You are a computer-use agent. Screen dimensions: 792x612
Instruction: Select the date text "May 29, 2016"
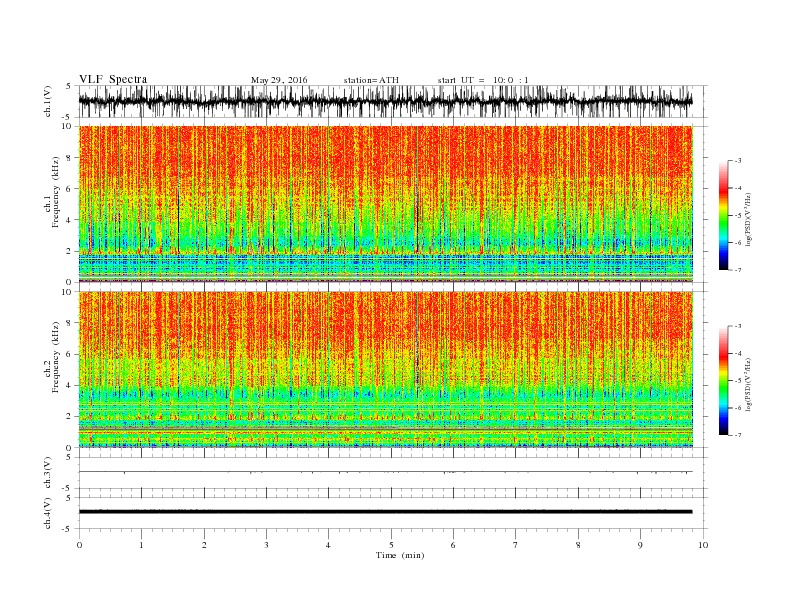pyautogui.click(x=279, y=80)
